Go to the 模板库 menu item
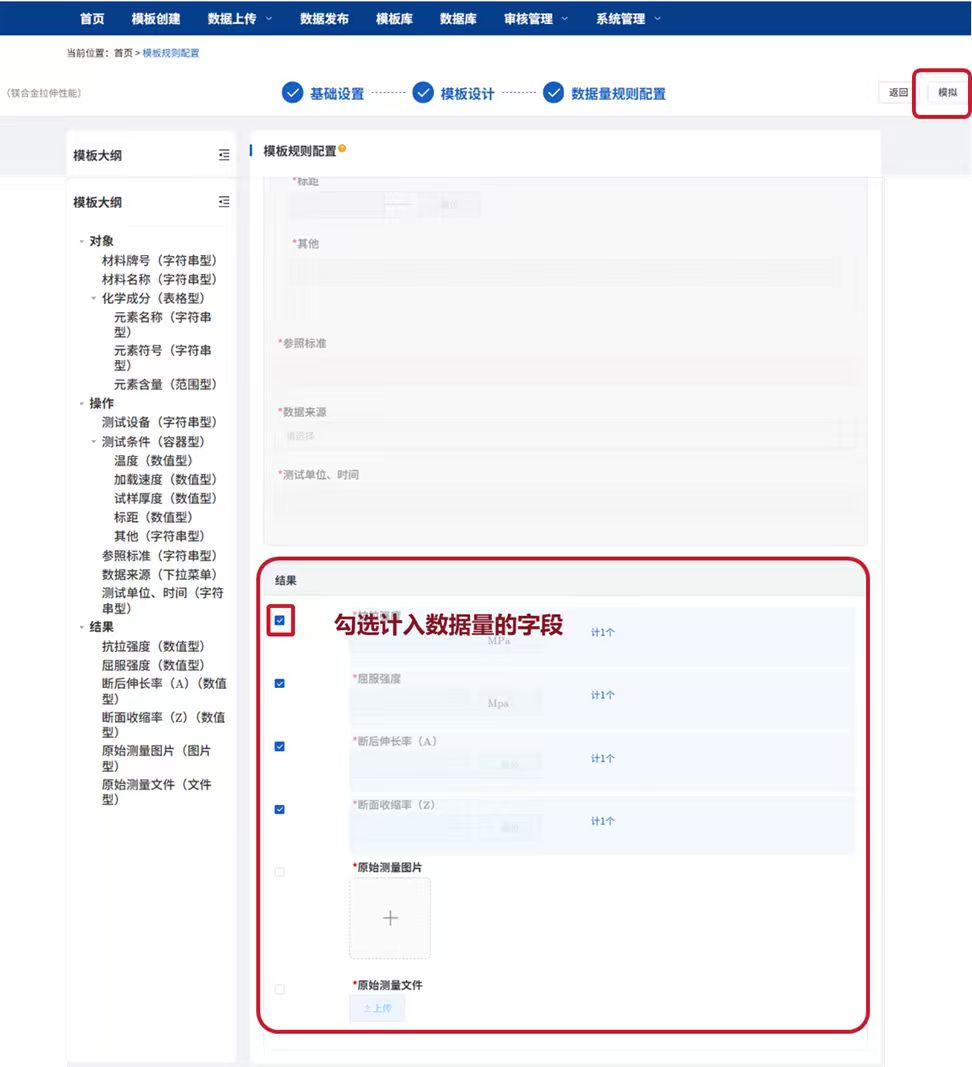The image size is (972, 1067). 394,18
